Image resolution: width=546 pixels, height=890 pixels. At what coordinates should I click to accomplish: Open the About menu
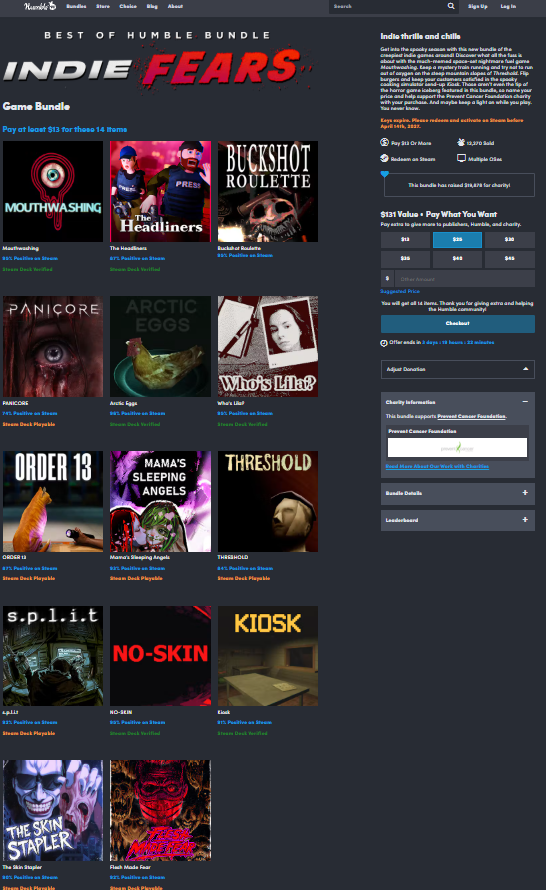(175, 6)
